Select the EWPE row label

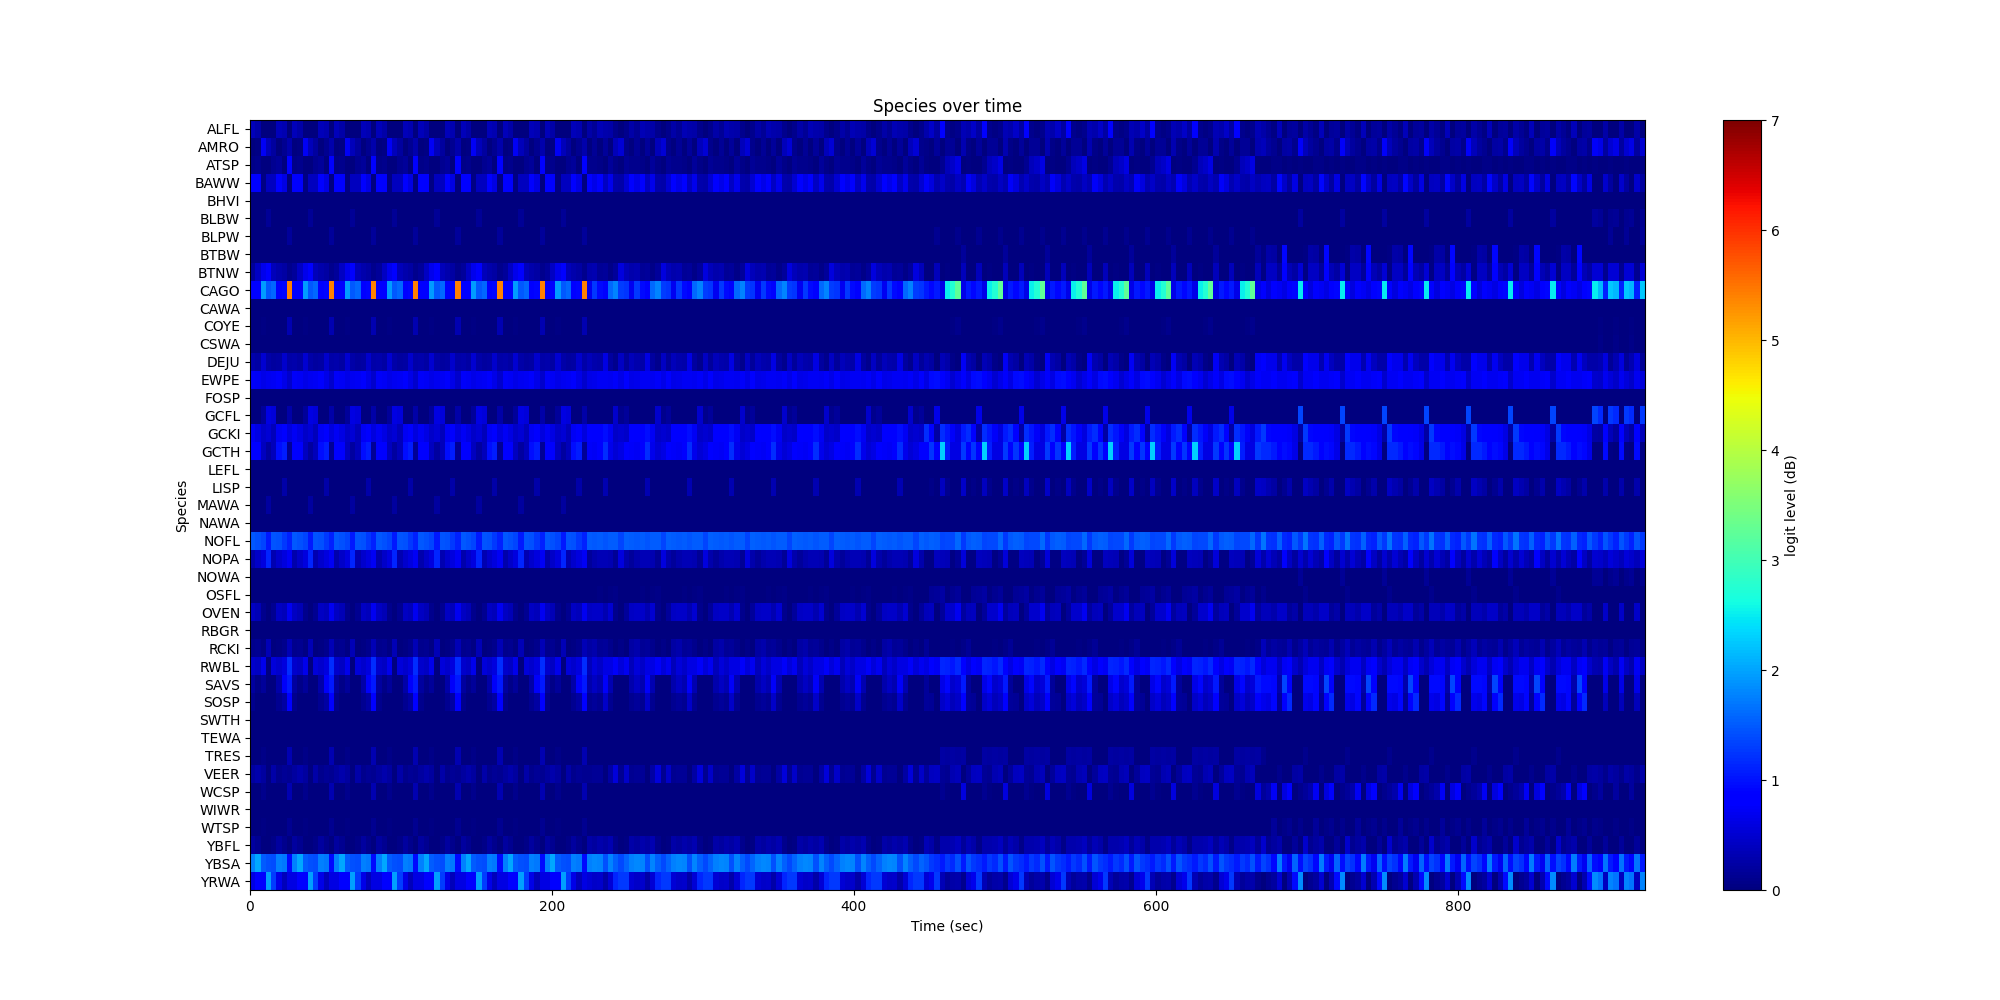pos(220,380)
